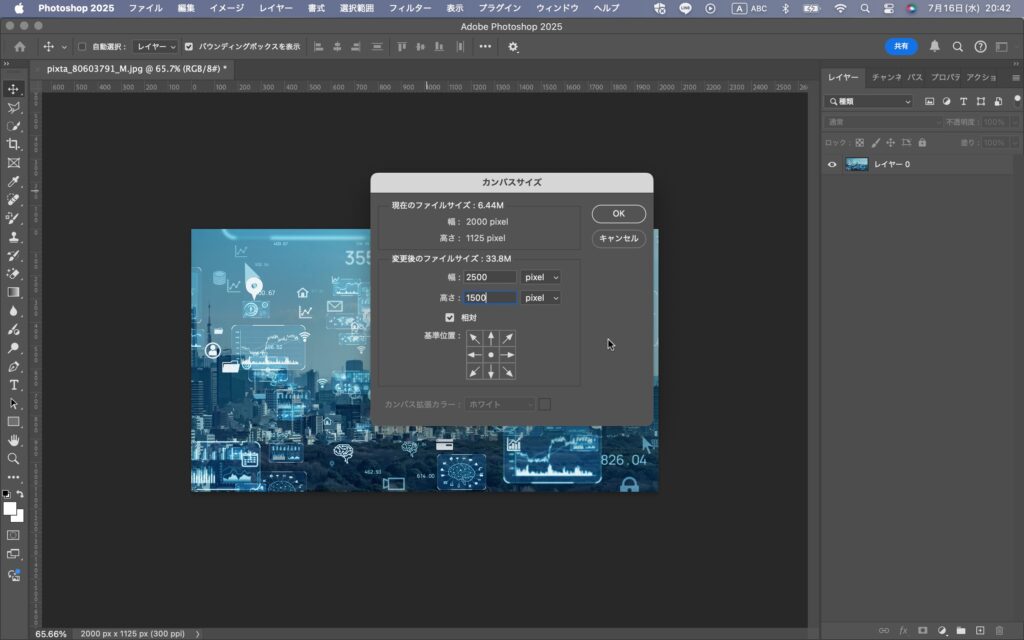1024x640 pixels.
Task: Toggle the layer filter on/off switch
Action: 1017,100
